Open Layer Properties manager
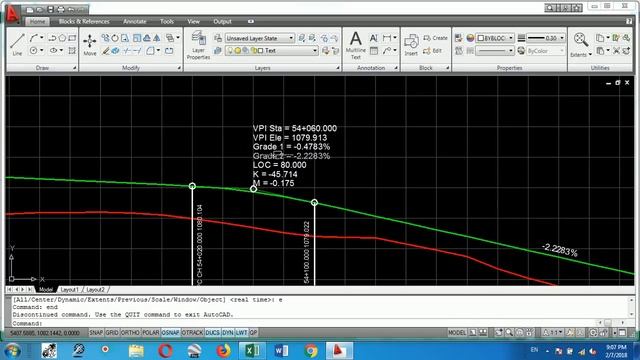 click(198, 45)
